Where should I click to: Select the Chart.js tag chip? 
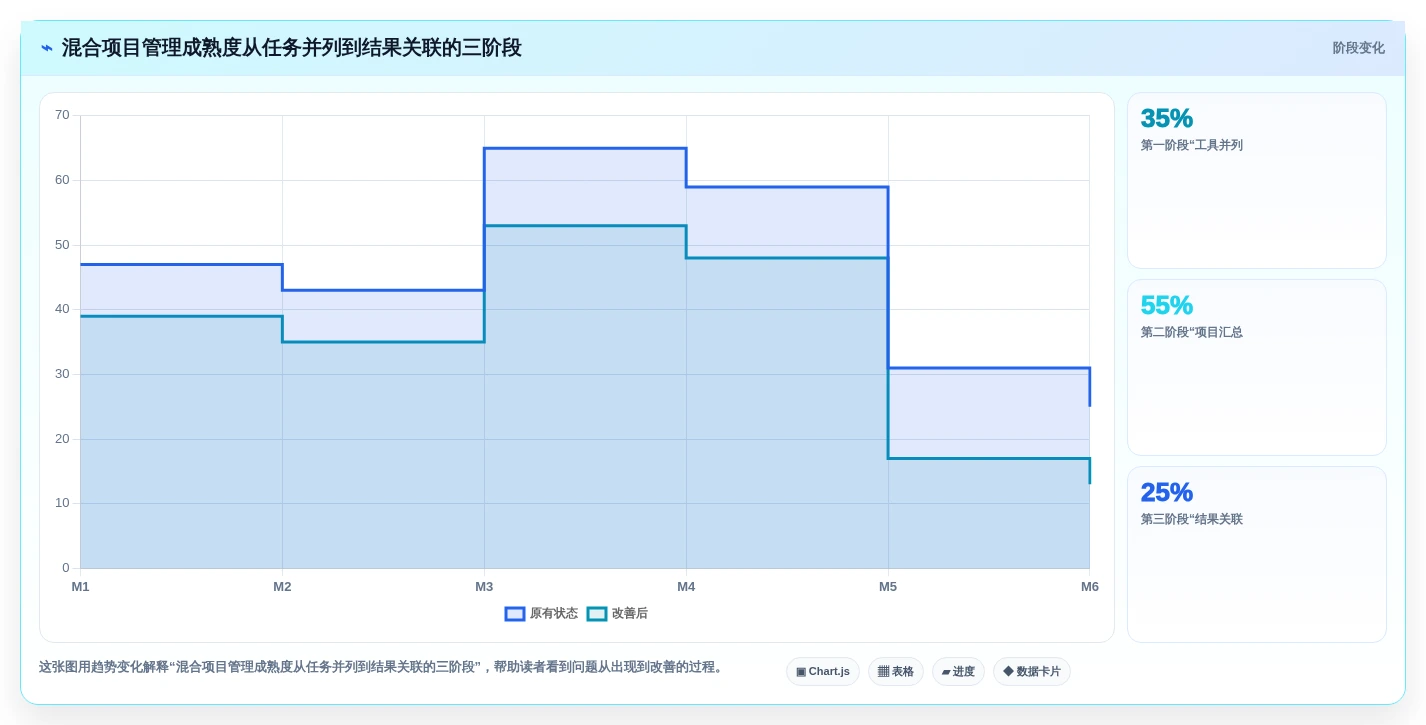click(x=823, y=672)
